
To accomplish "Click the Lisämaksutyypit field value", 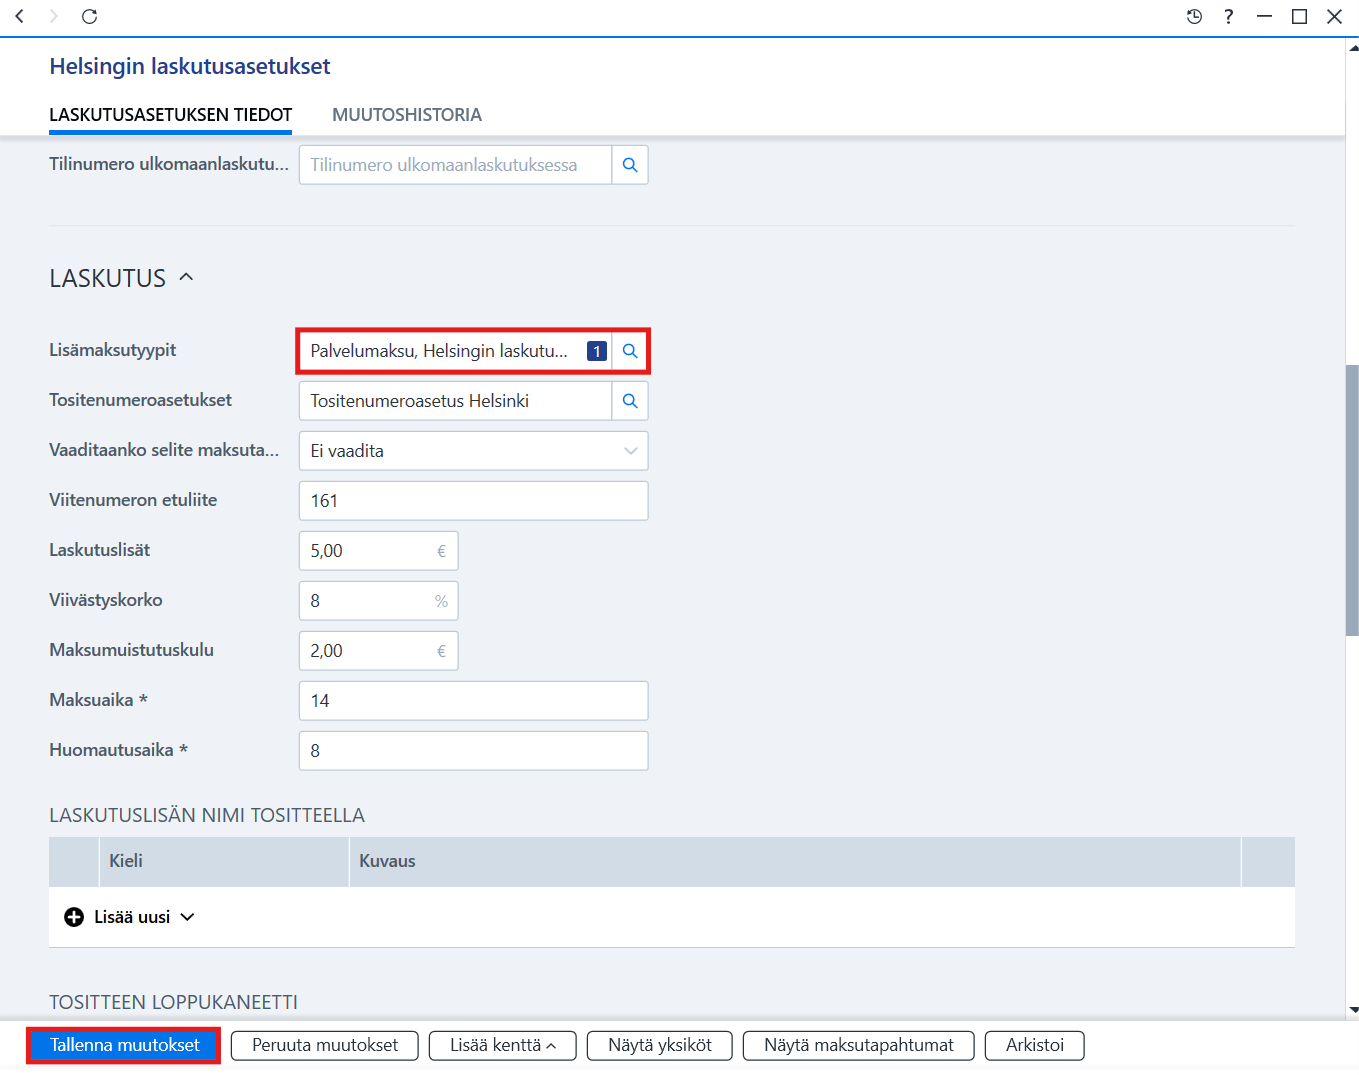I will point(441,351).
